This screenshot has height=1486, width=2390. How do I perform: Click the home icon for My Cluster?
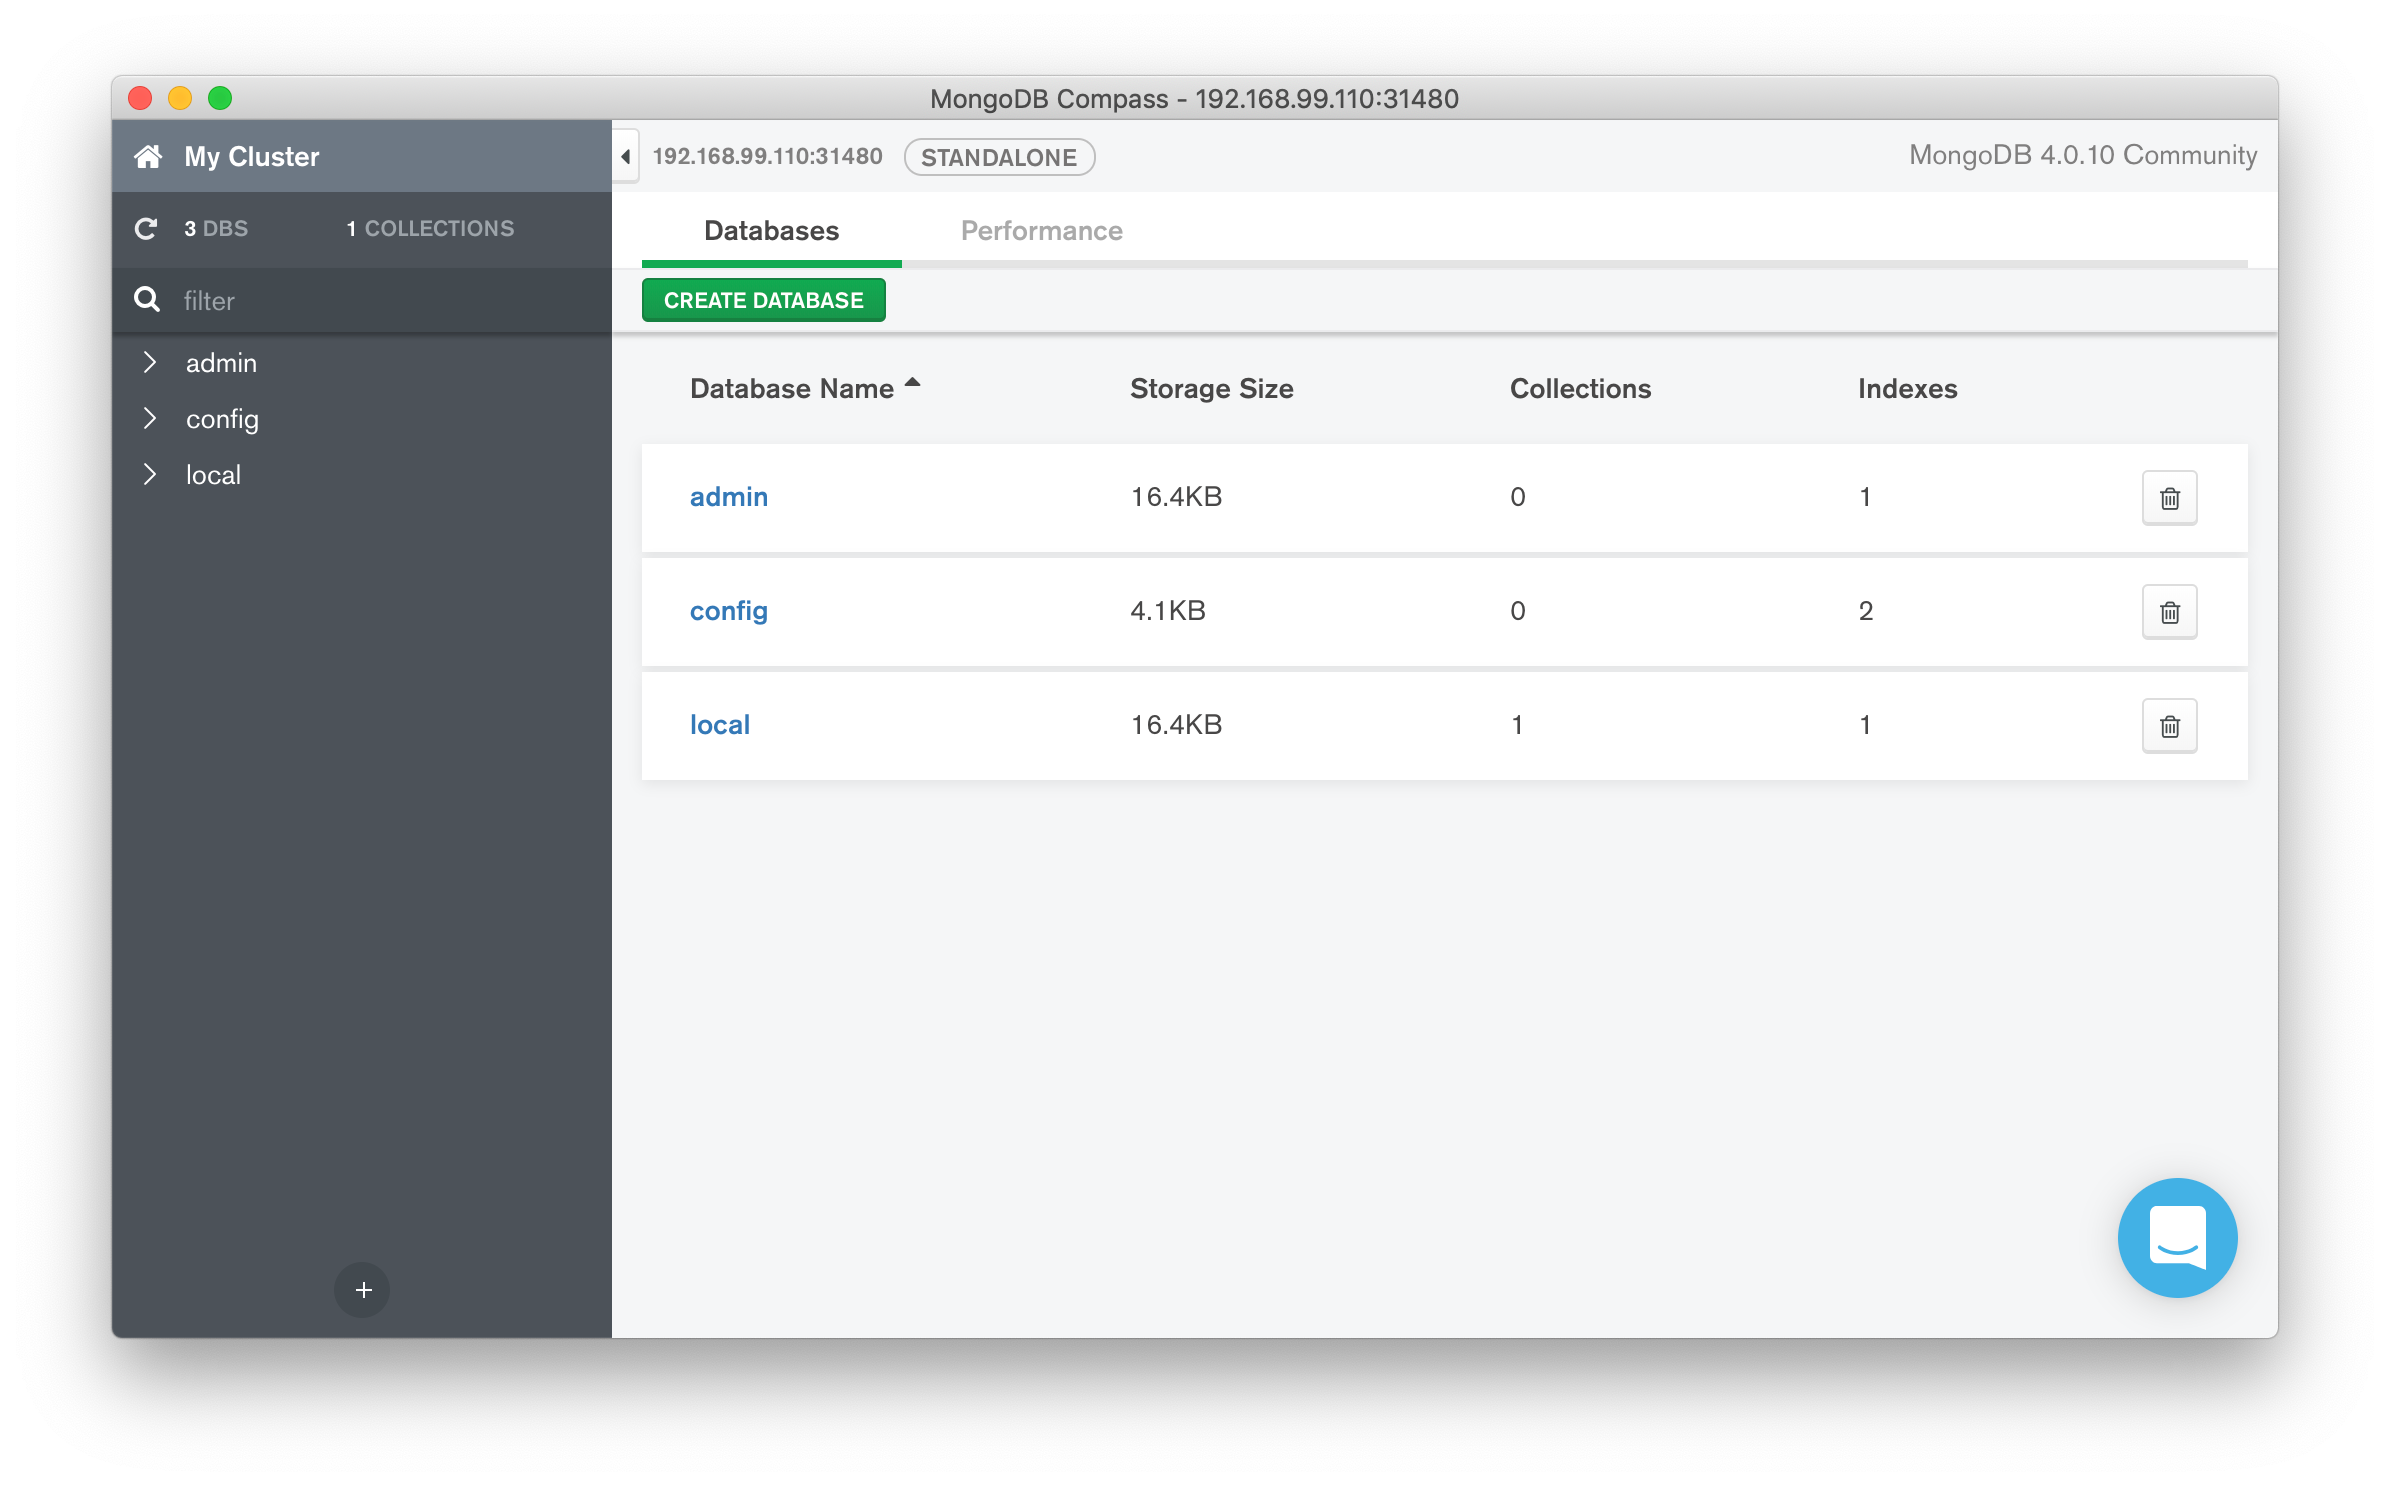click(148, 155)
